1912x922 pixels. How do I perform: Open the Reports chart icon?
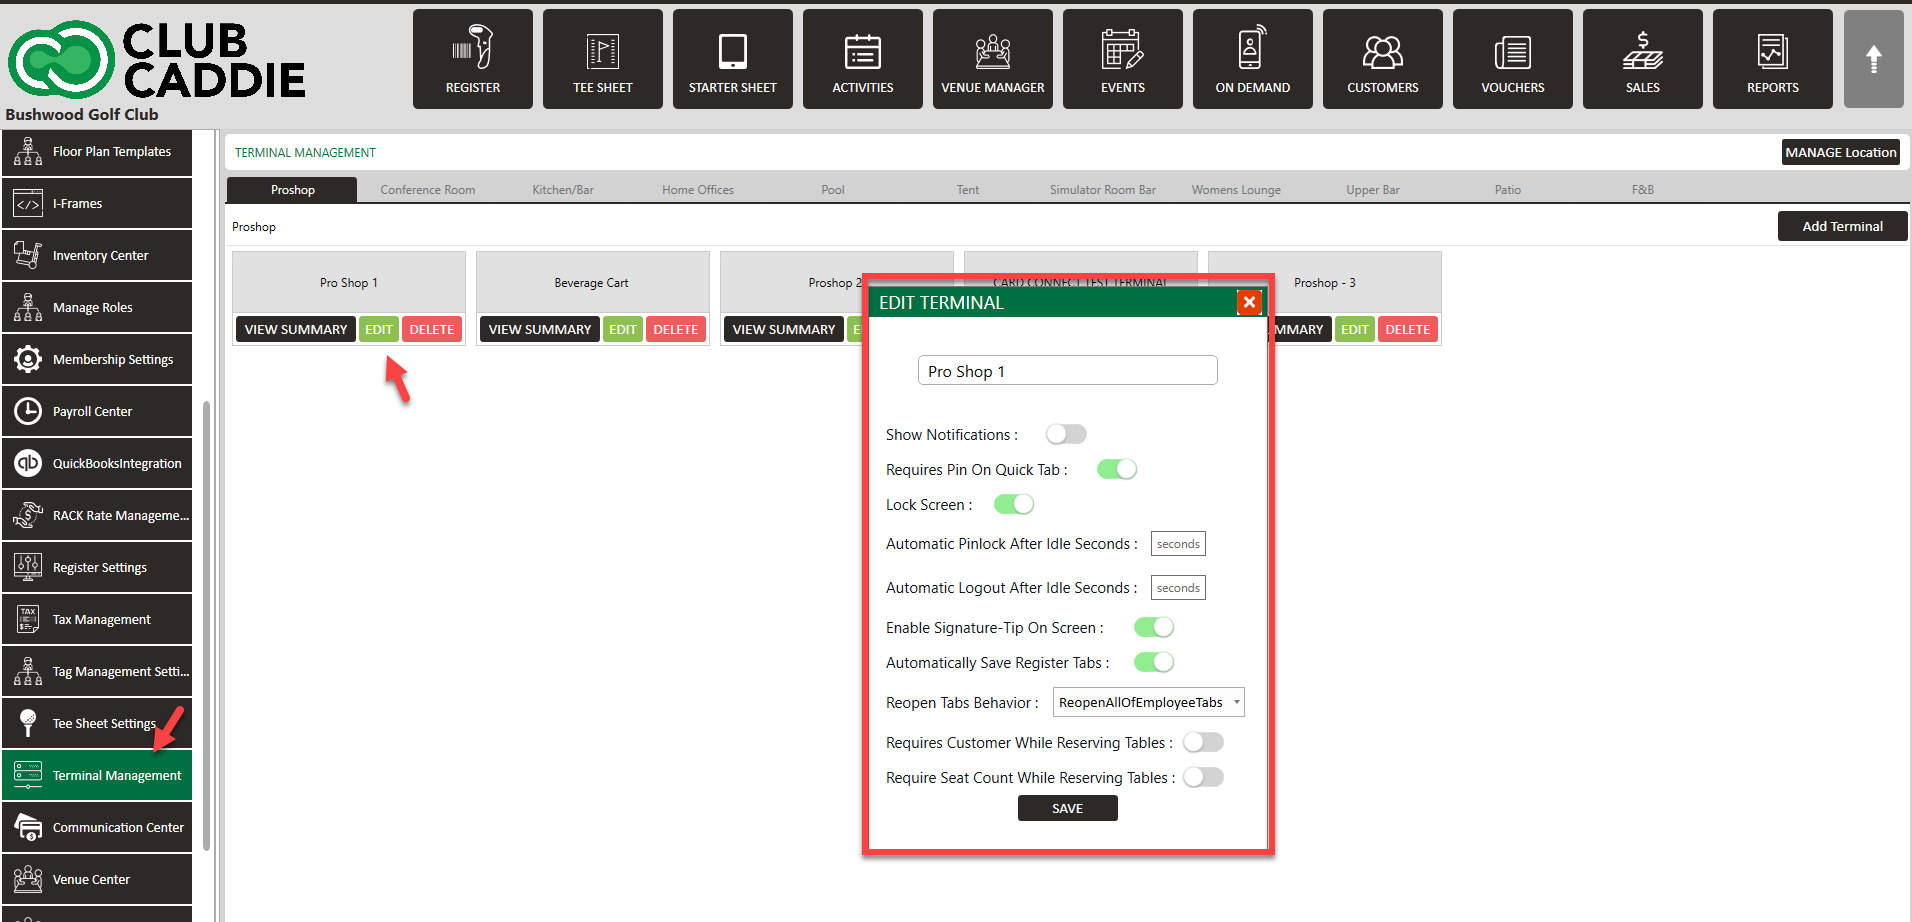tap(1772, 50)
